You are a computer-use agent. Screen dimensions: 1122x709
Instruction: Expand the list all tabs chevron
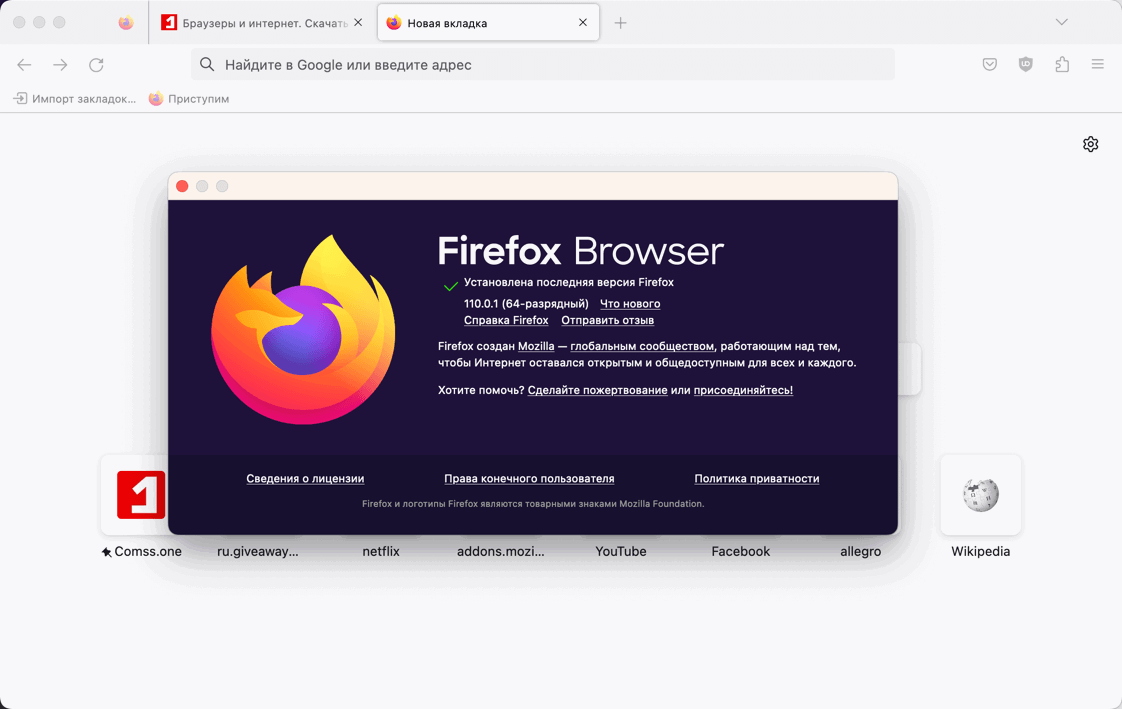pyautogui.click(x=1062, y=22)
